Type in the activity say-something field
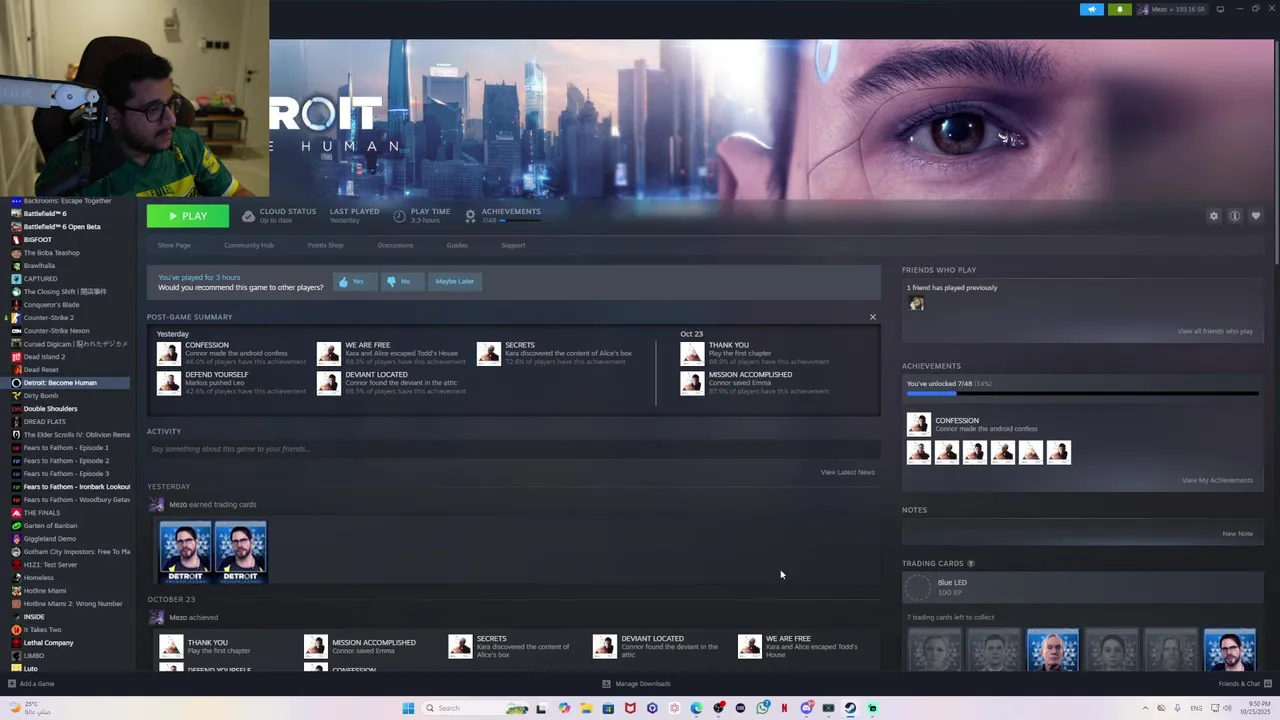This screenshot has height=720, width=1280. coord(512,449)
